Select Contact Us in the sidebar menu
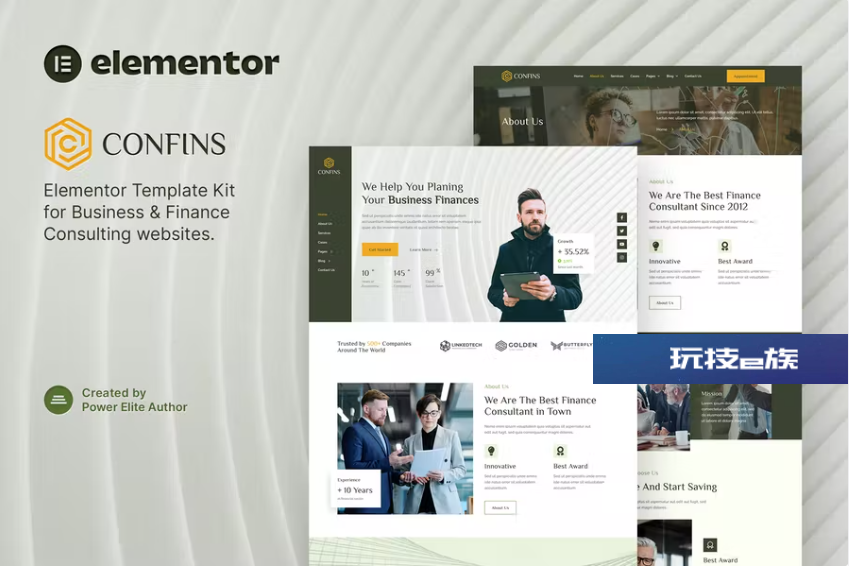849x566 pixels. click(x=326, y=270)
